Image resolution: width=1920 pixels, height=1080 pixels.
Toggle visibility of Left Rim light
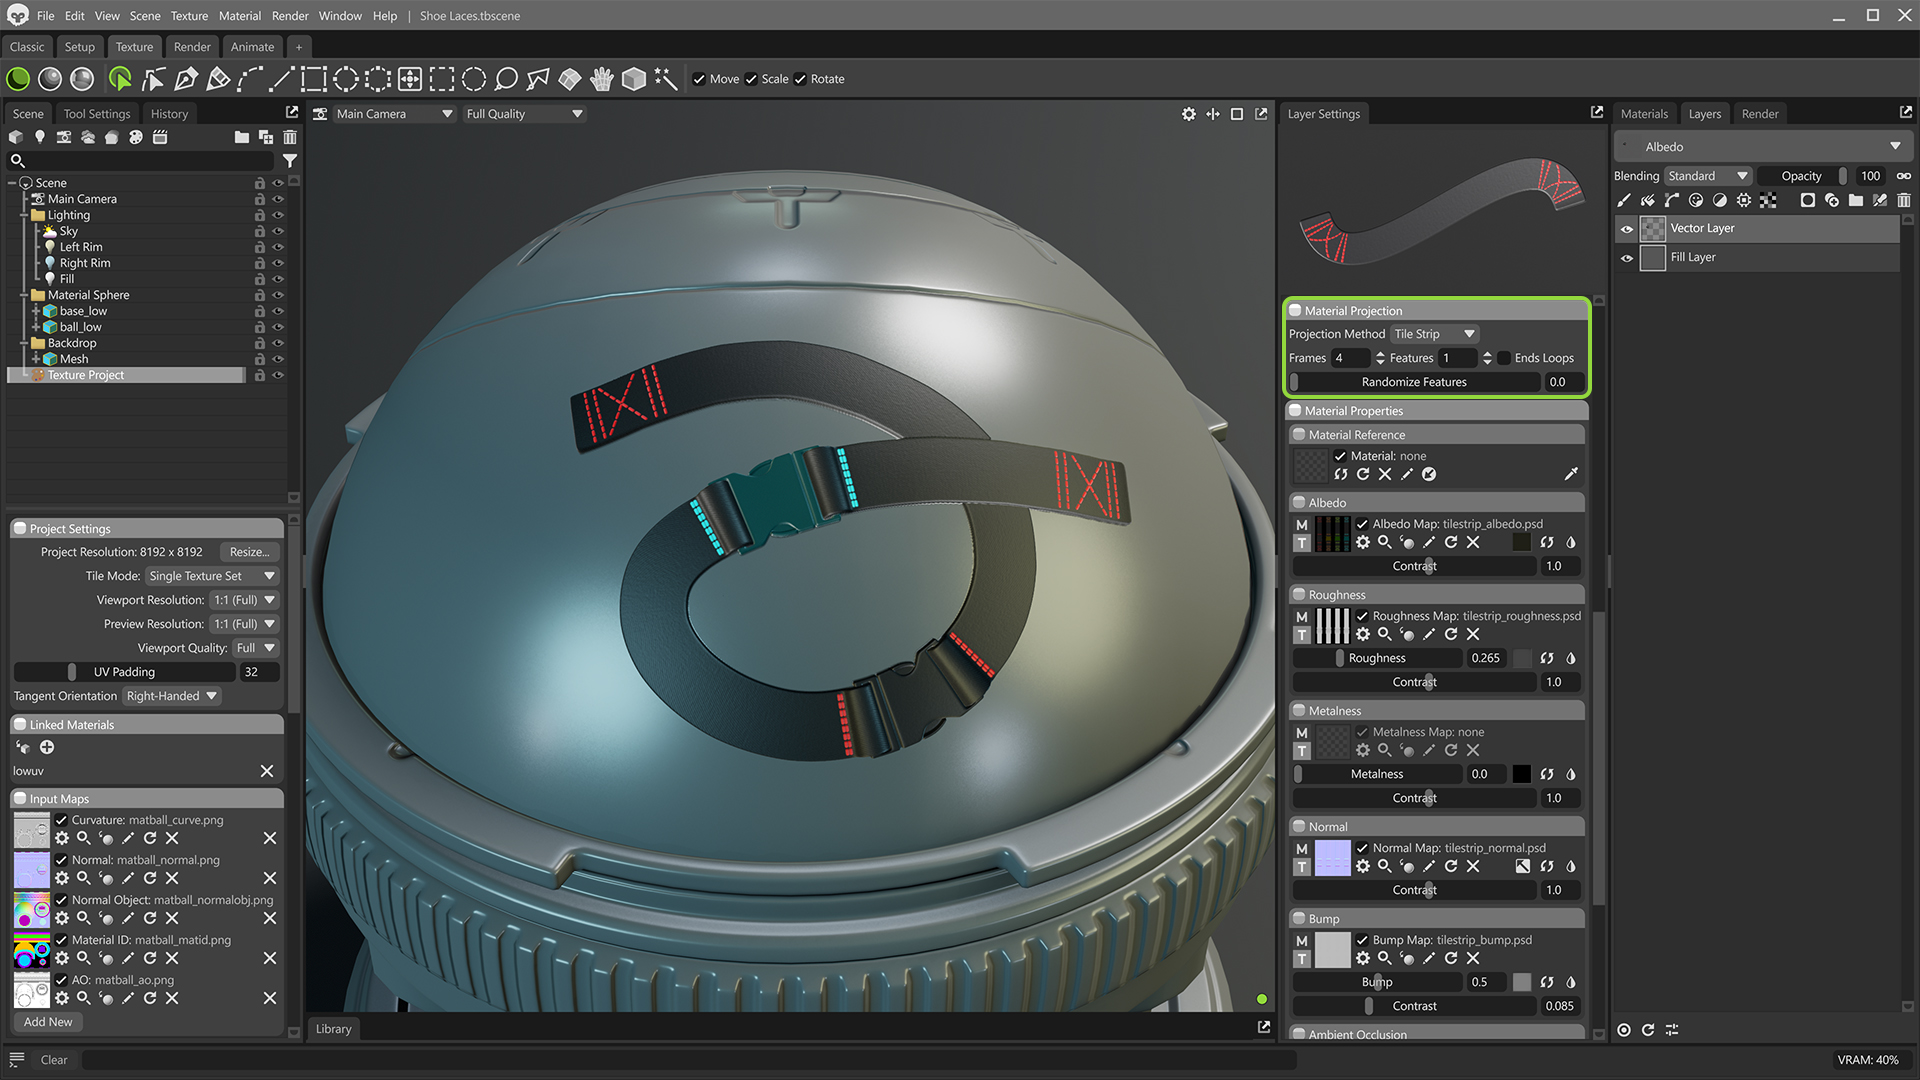coord(279,247)
